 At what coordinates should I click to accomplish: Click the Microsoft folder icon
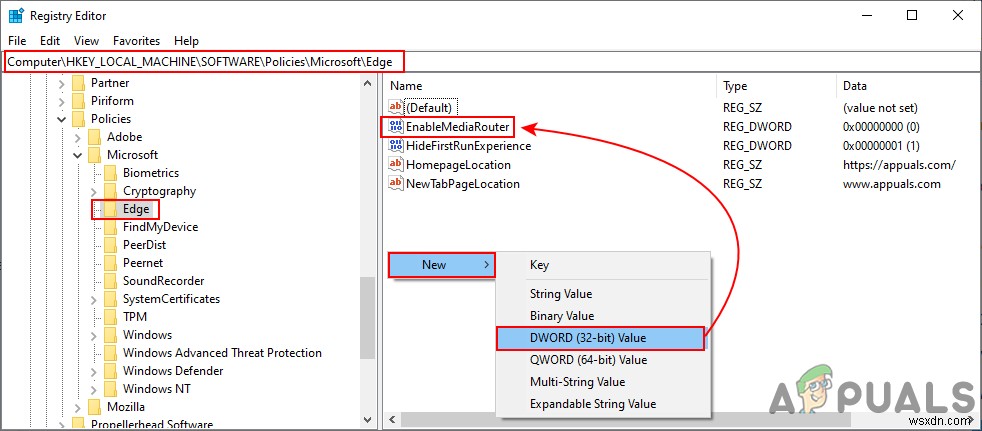94,155
